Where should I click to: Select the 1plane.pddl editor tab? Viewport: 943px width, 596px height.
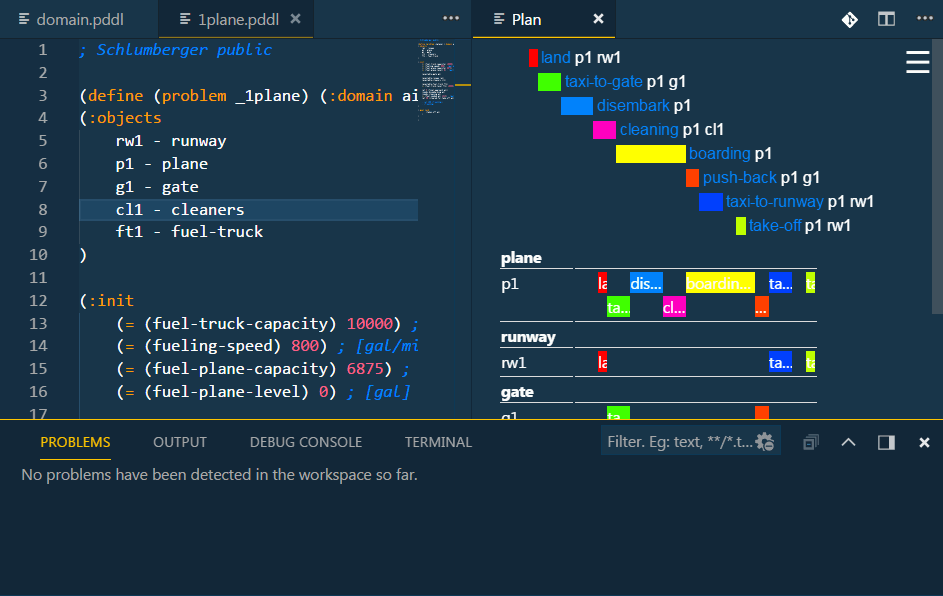[238, 20]
